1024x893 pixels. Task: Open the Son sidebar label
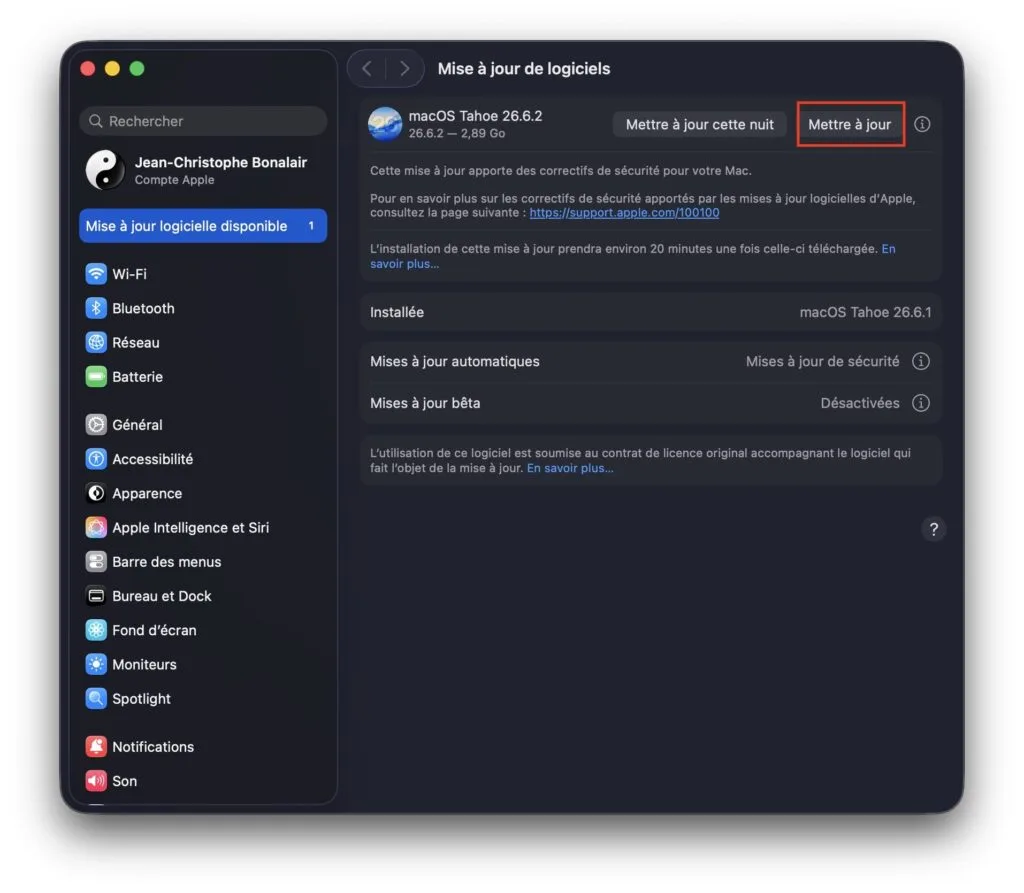point(124,781)
